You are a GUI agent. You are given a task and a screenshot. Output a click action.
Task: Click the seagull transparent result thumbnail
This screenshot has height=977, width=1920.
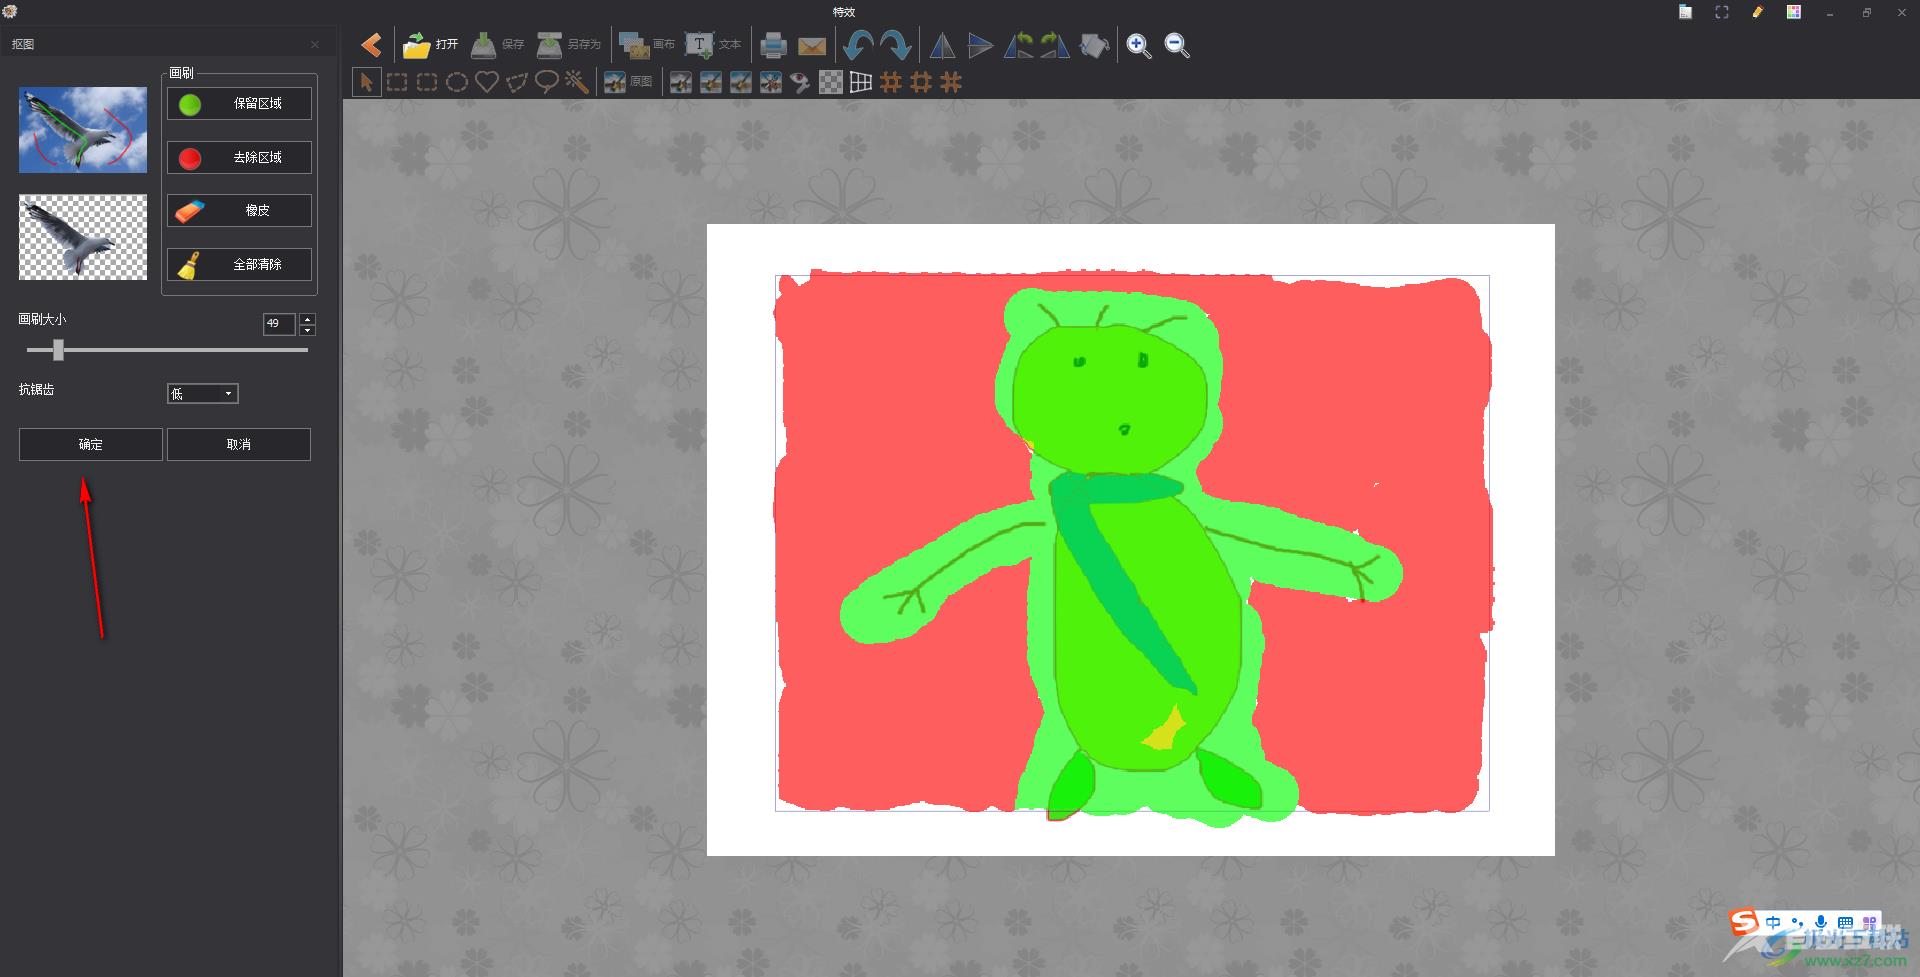click(83, 237)
